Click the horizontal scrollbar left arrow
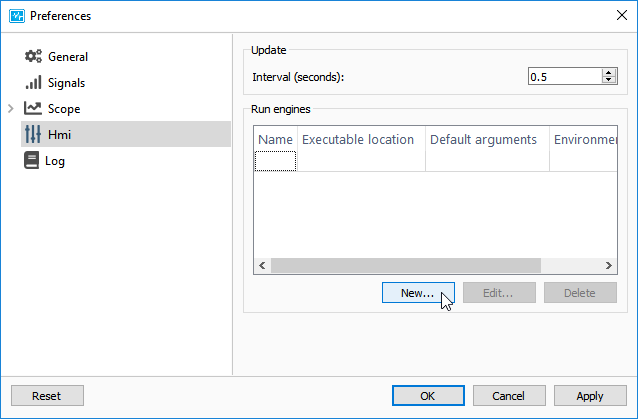 point(262,266)
